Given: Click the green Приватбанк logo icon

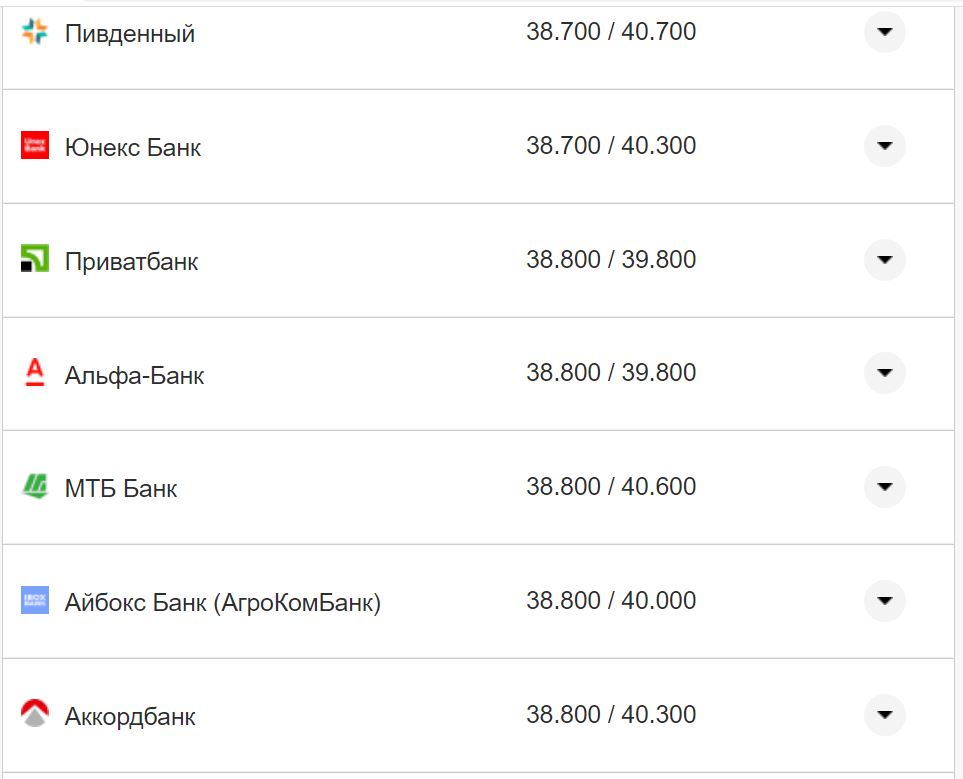Looking at the screenshot, I should point(35,260).
